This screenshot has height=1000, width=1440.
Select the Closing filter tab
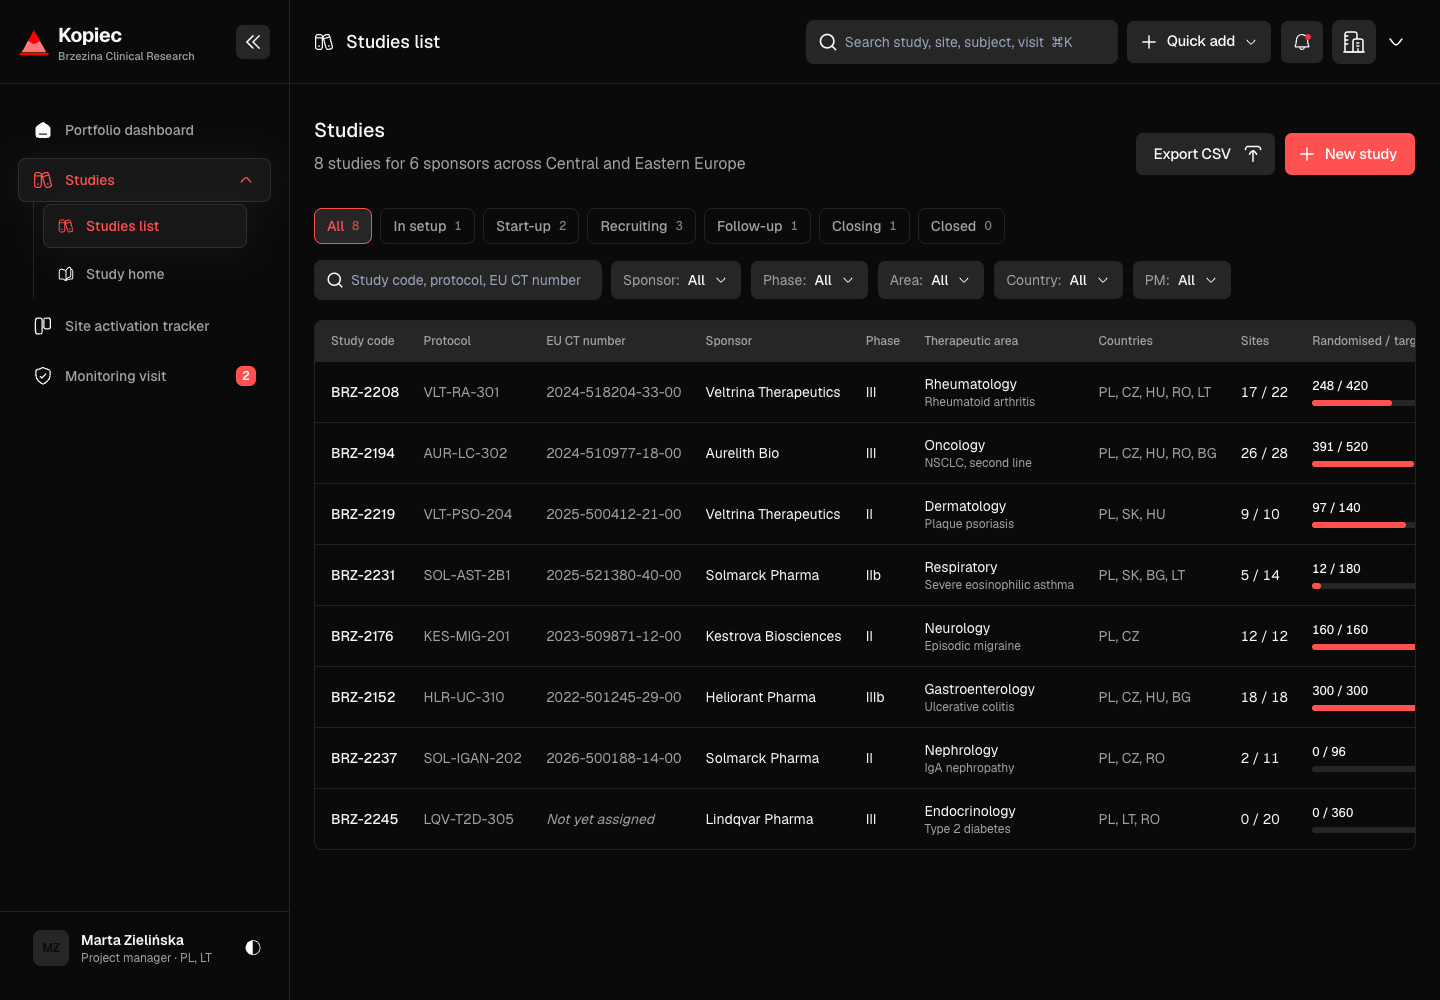864,226
